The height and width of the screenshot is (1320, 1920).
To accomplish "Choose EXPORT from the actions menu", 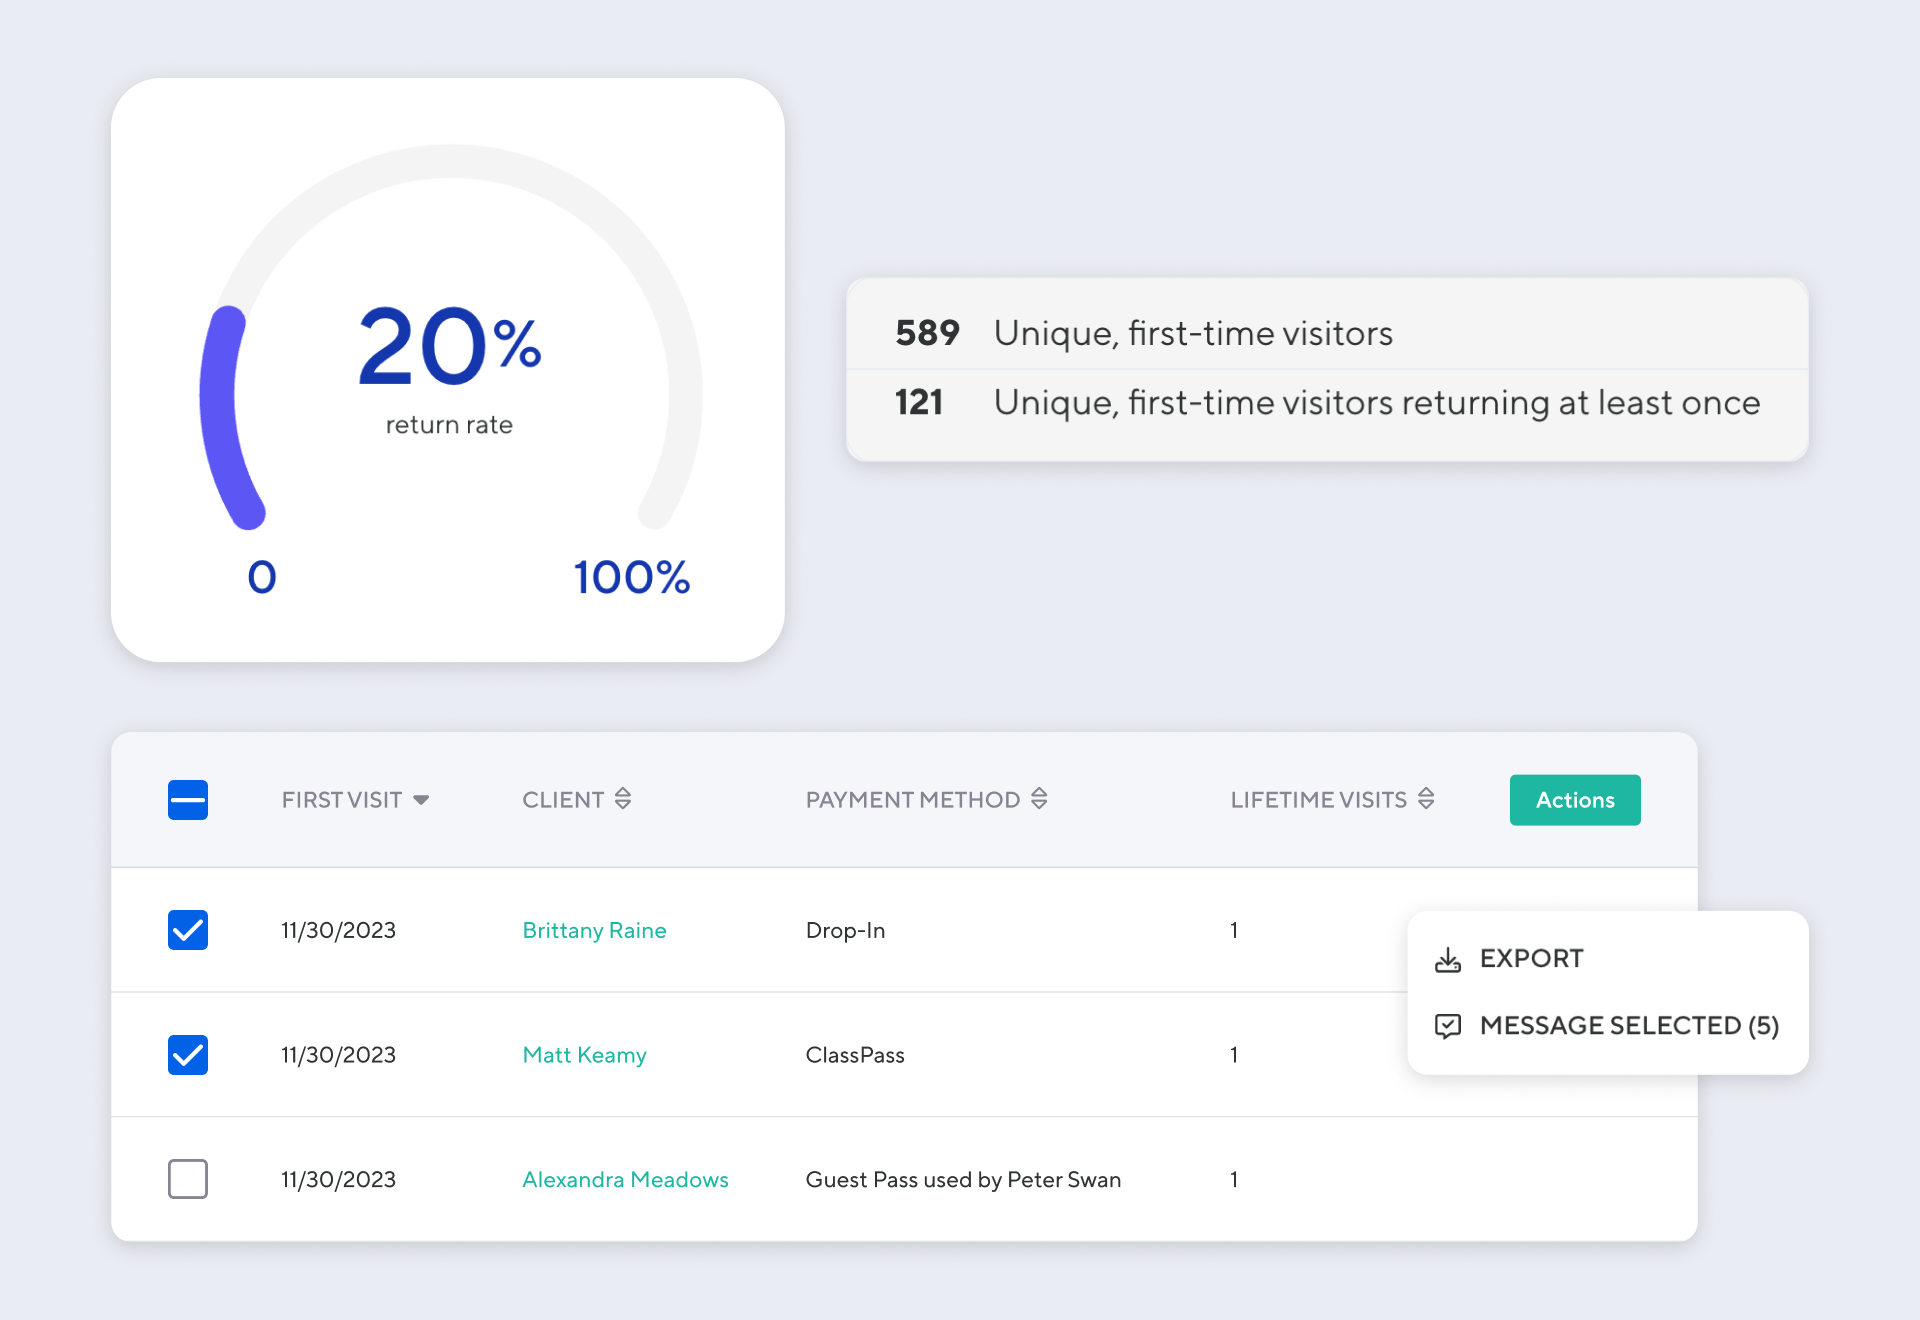I will click(1531, 958).
